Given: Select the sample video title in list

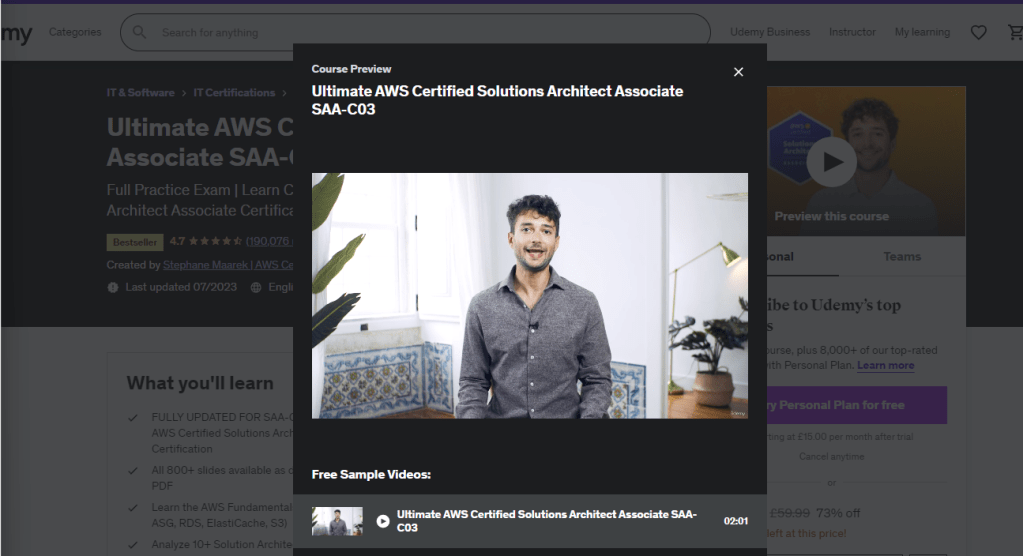Looking at the screenshot, I should (x=547, y=521).
